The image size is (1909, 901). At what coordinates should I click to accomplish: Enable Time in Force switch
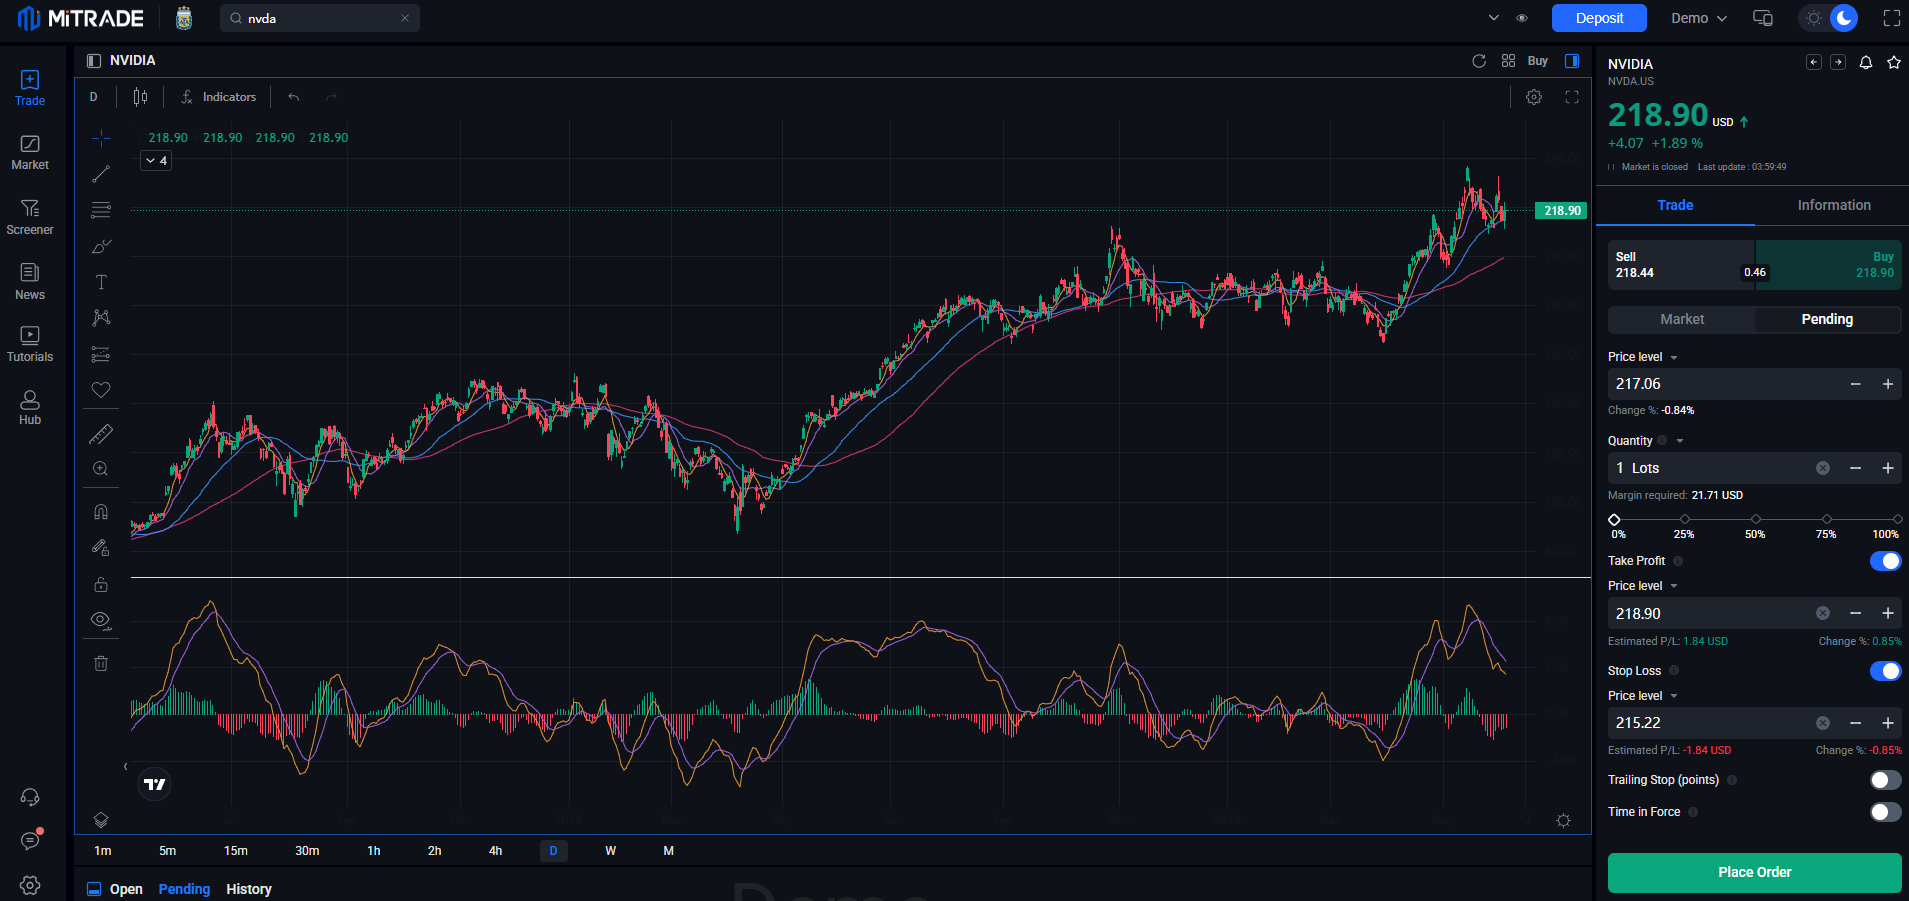pos(1885,812)
